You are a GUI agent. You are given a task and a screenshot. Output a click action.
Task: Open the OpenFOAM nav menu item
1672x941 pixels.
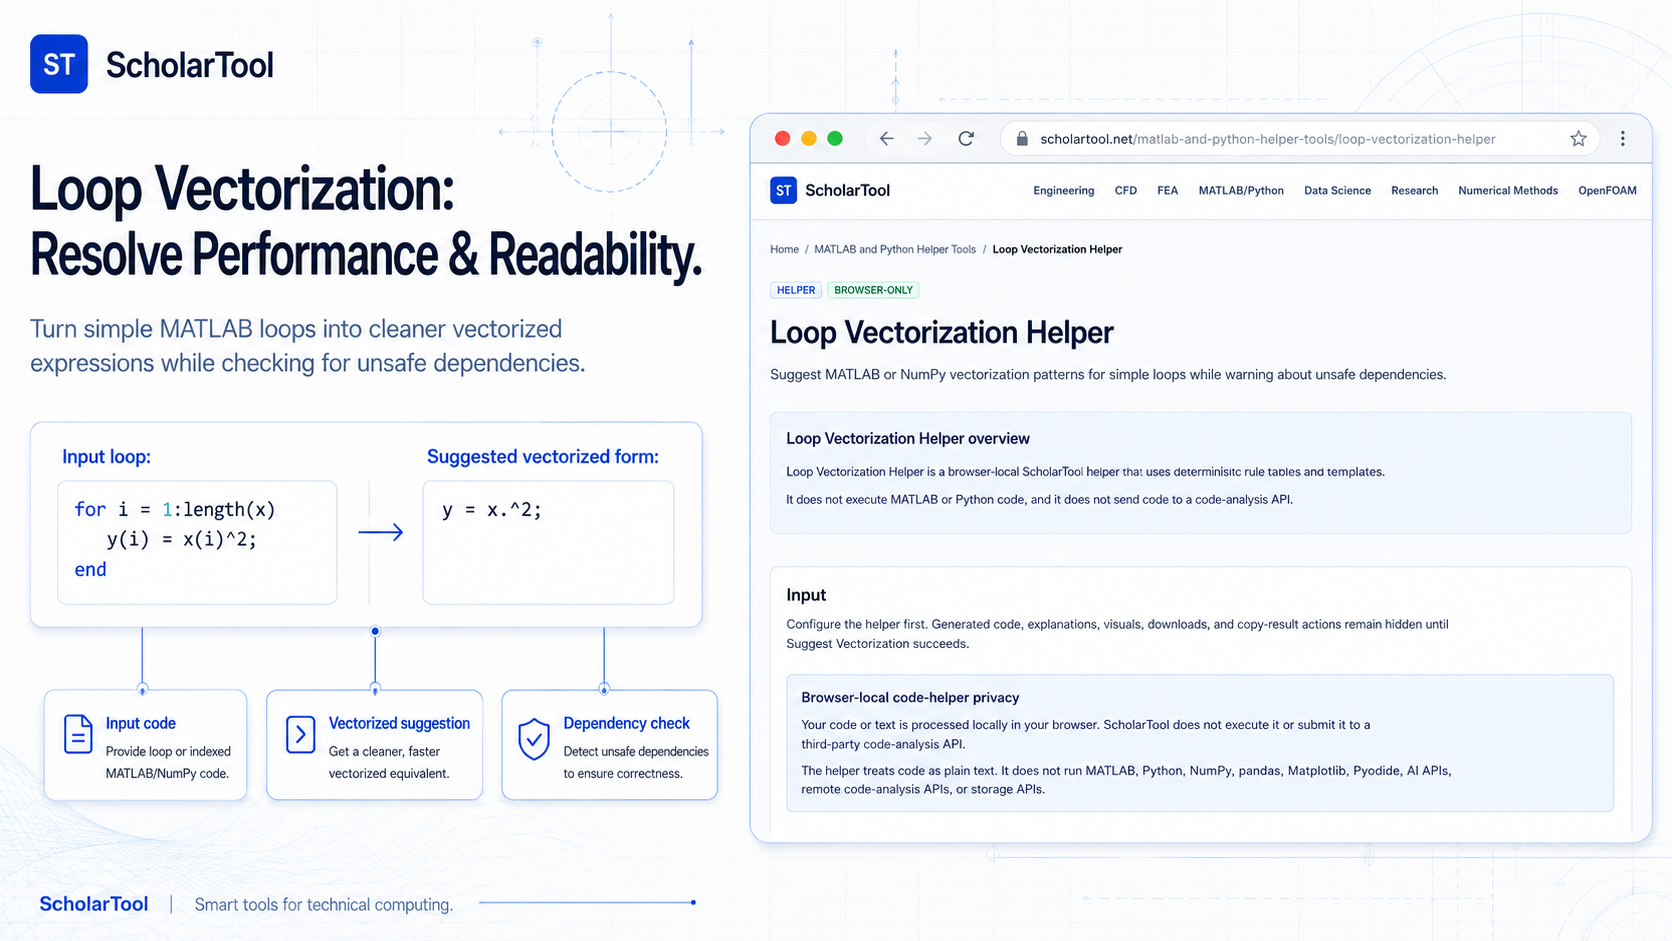pyautogui.click(x=1607, y=191)
